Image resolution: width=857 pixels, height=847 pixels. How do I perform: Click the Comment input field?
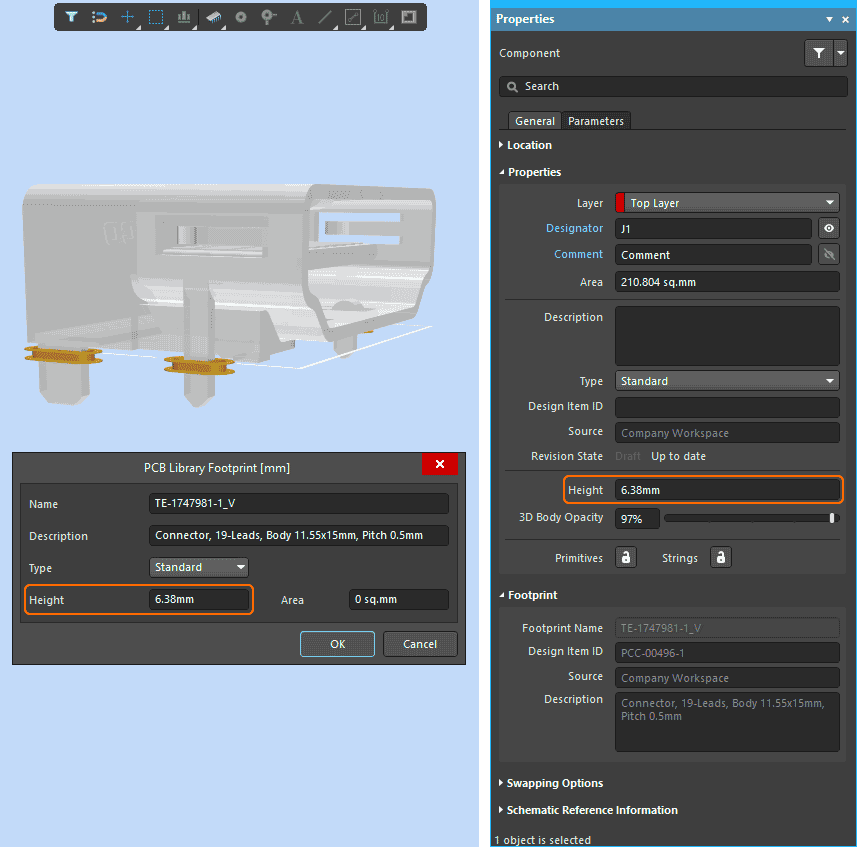(x=713, y=255)
